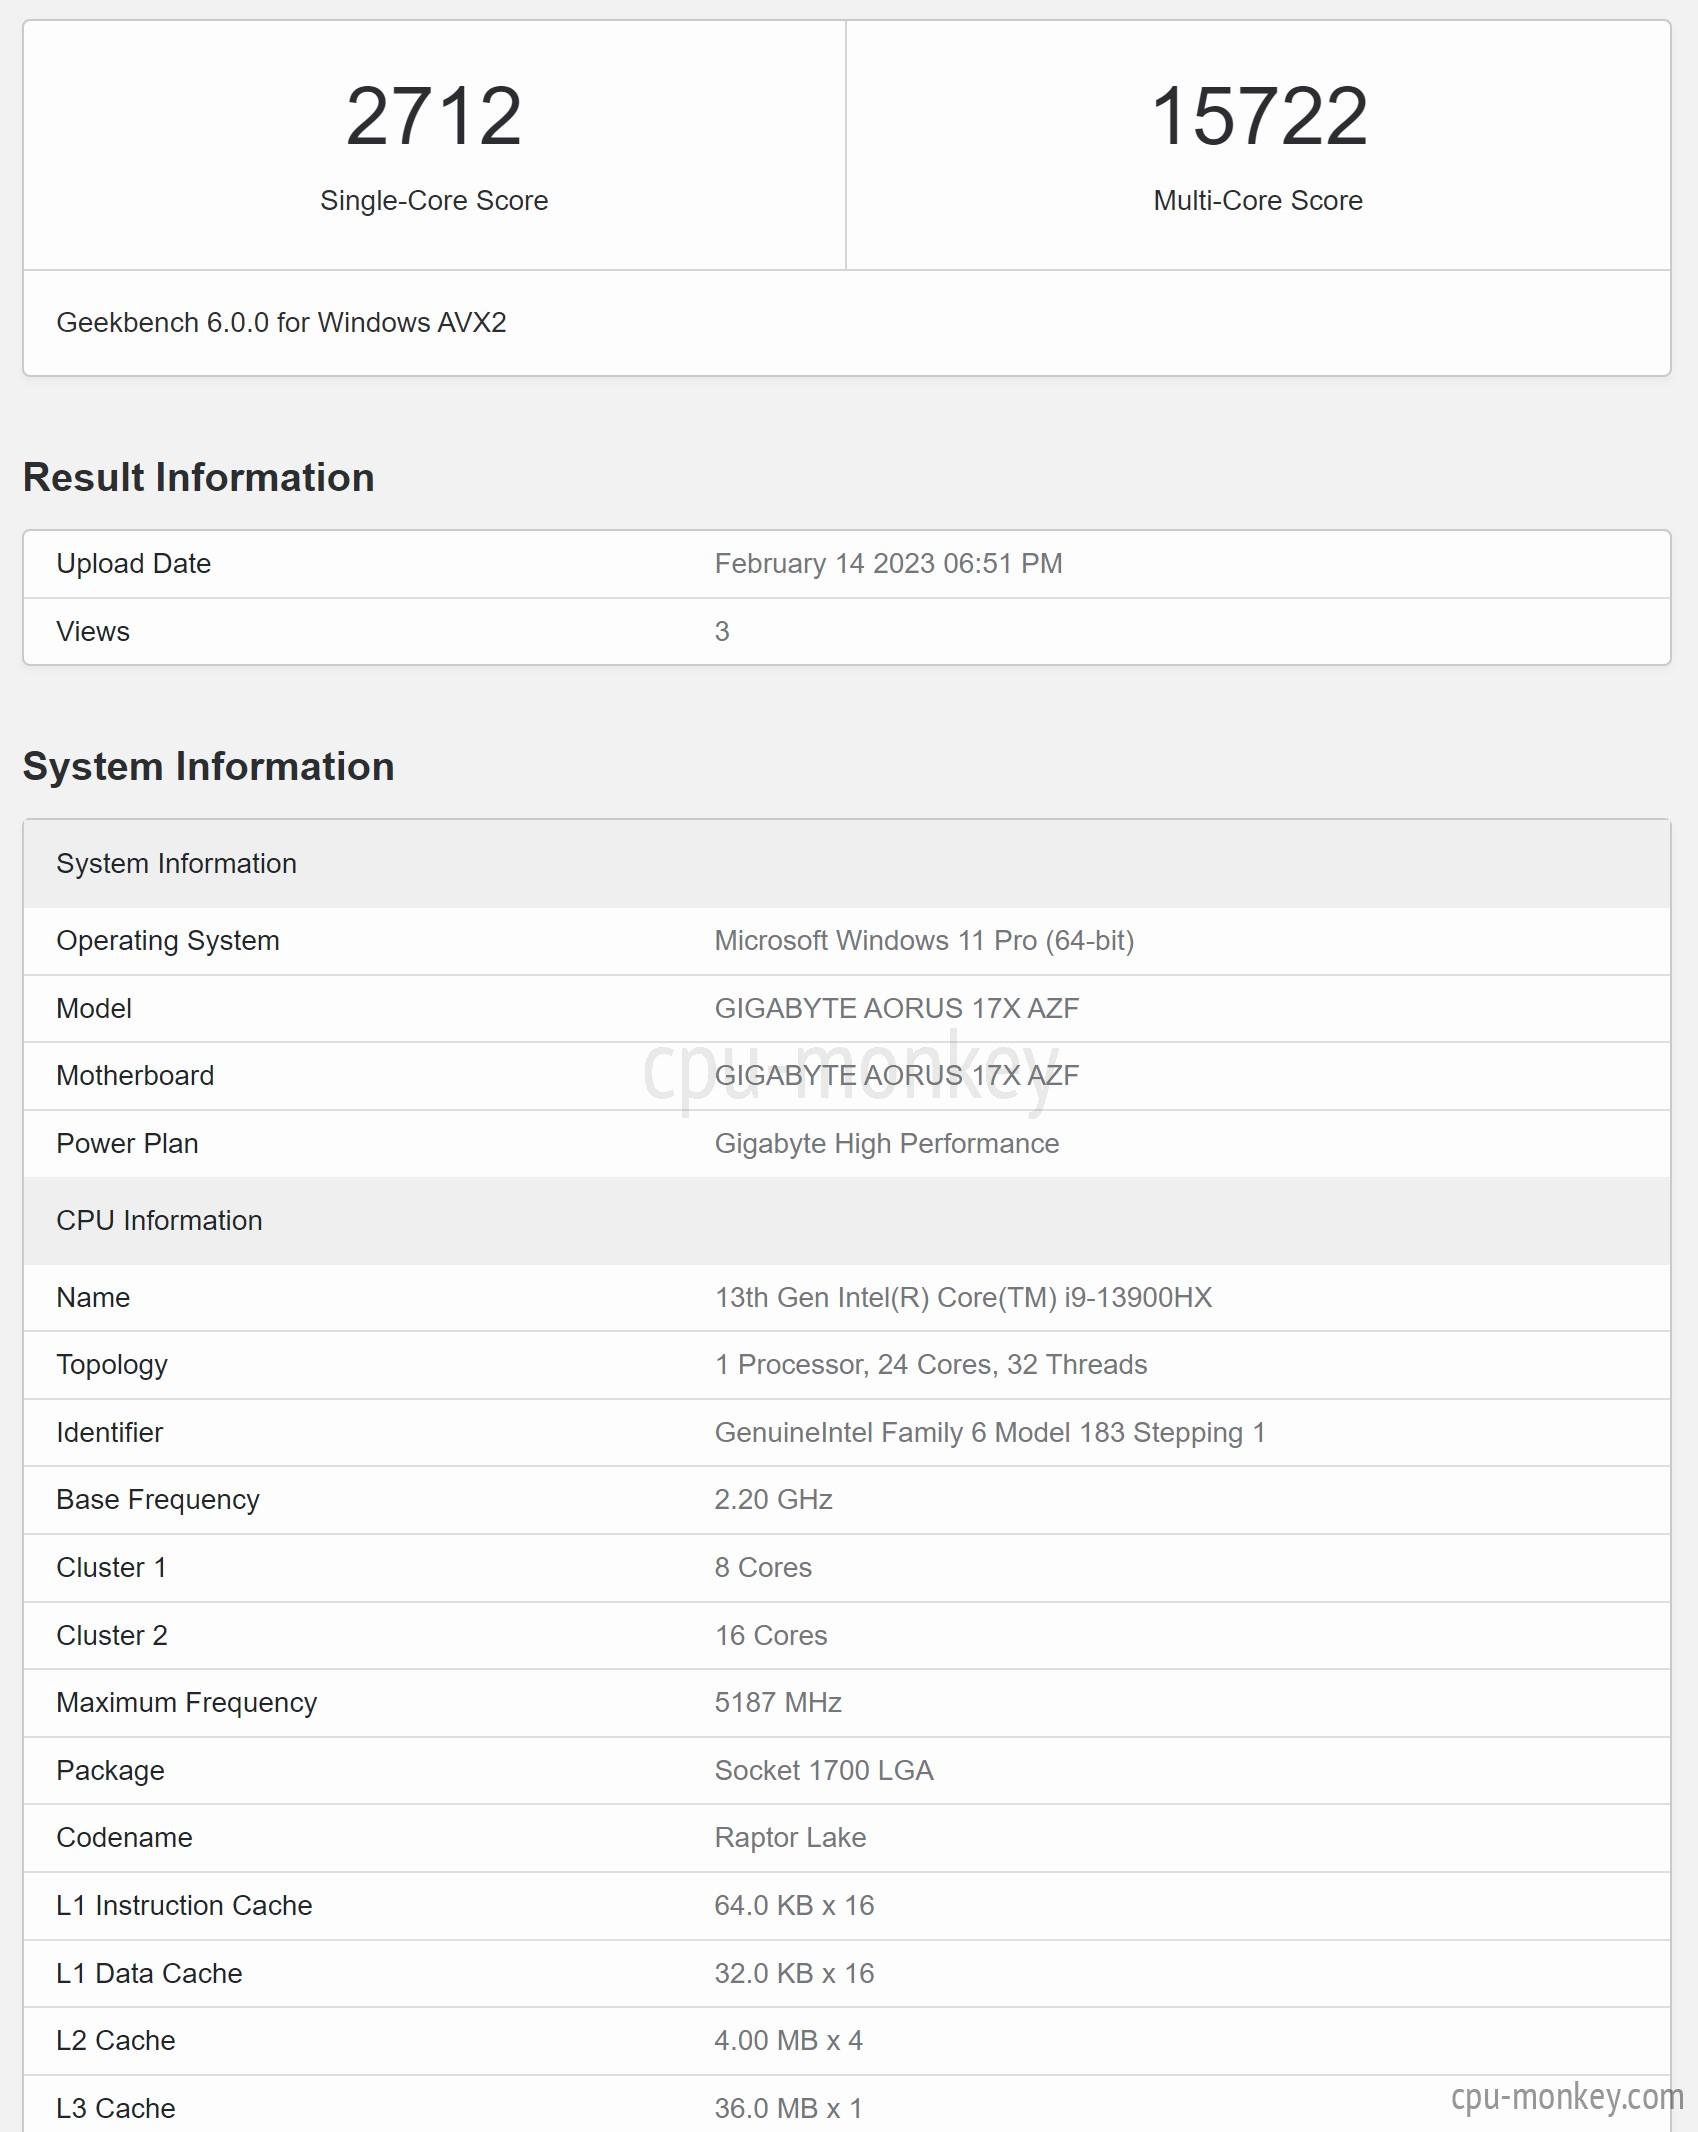Select the Geekbench 6.0.0 for Windows AVX2 text
Viewport: 1698px width, 2132px height.
pos(281,323)
